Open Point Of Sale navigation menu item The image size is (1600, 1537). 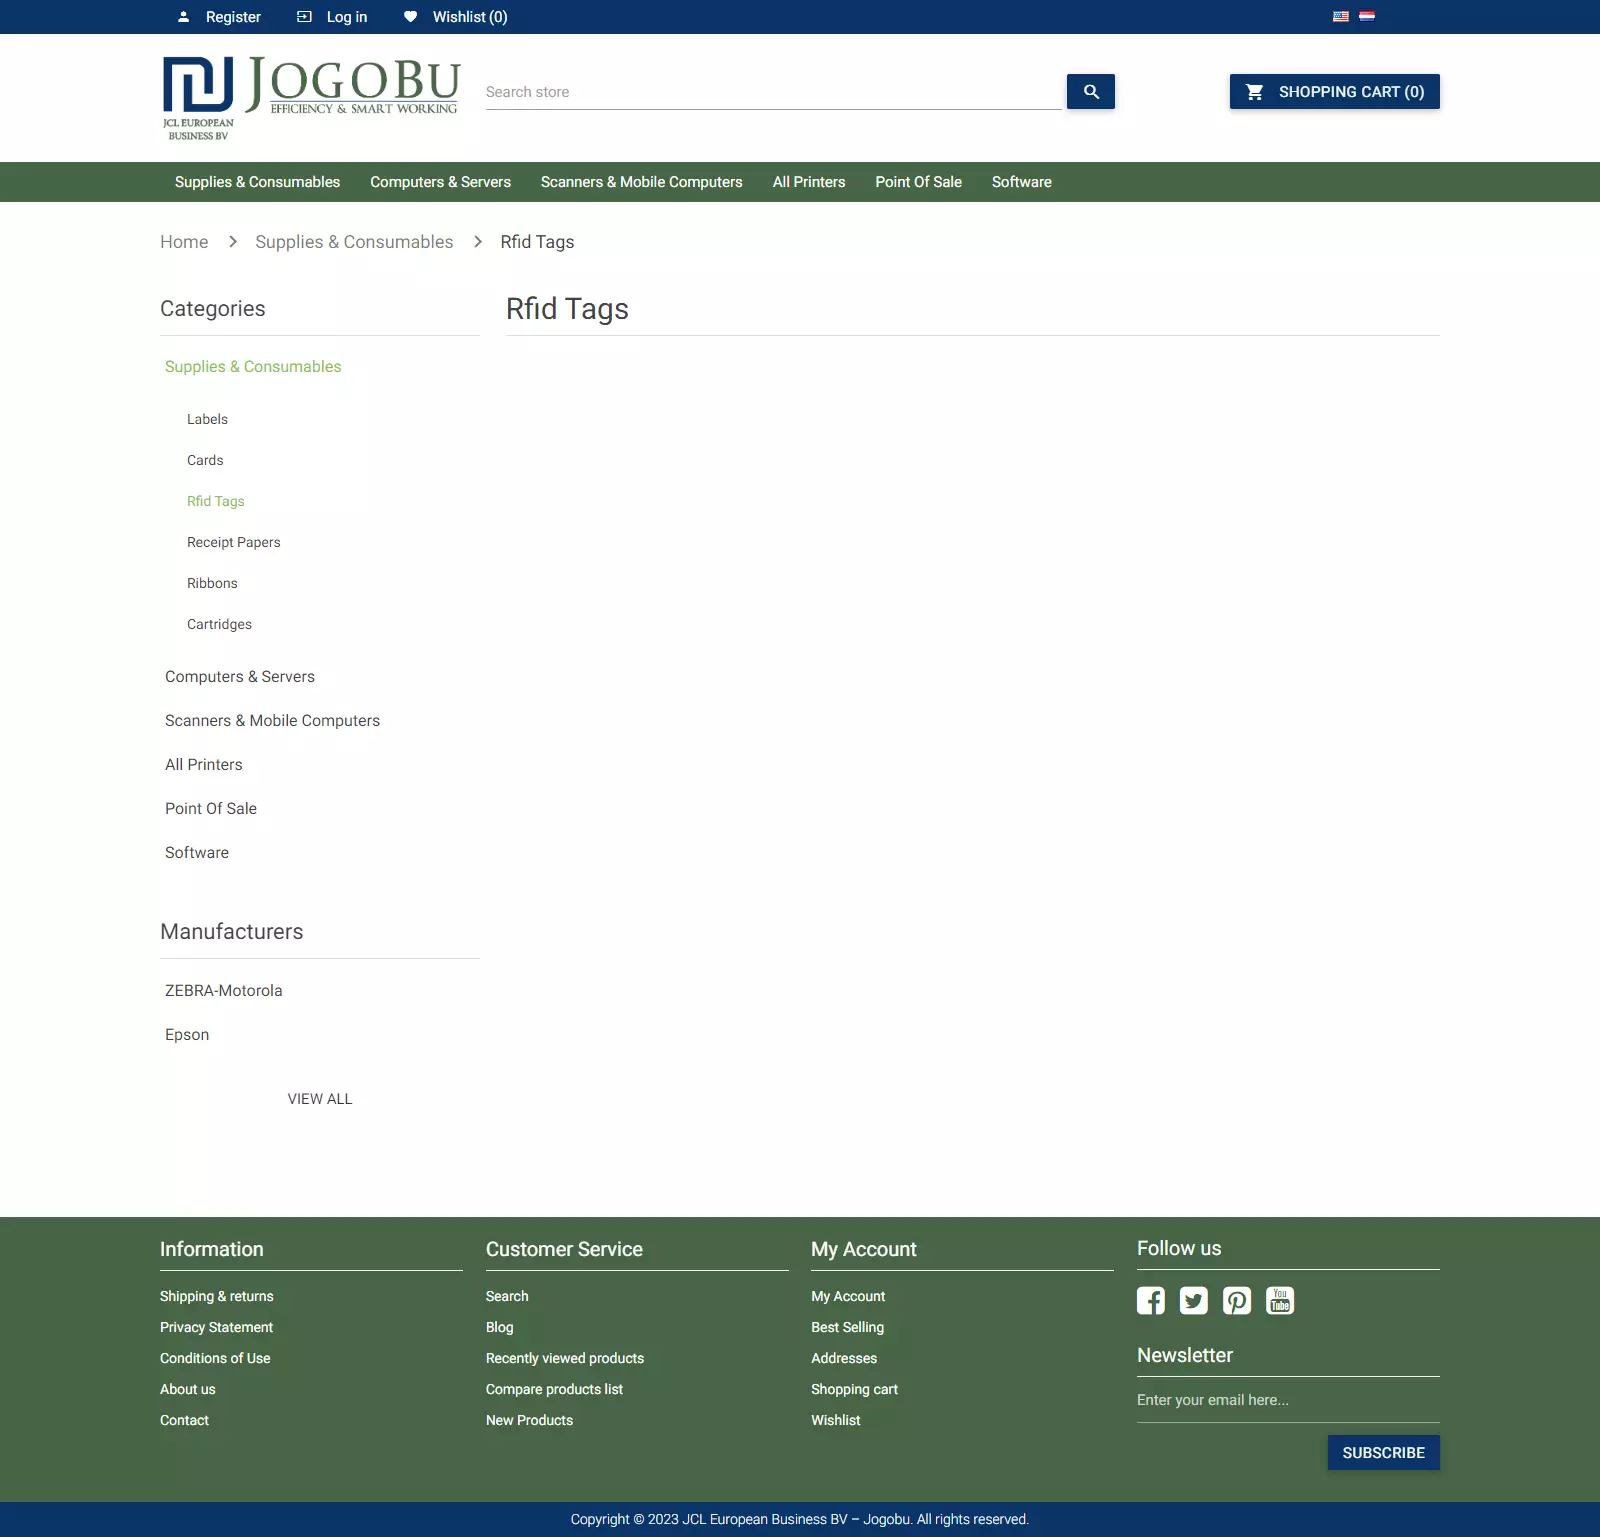(x=918, y=182)
